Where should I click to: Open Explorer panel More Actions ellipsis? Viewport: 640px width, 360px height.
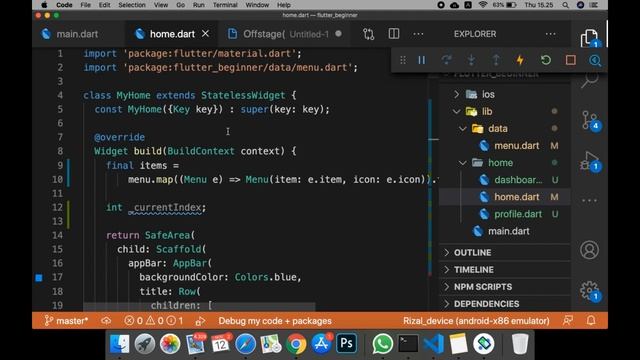pyautogui.click(x=551, y=34)
